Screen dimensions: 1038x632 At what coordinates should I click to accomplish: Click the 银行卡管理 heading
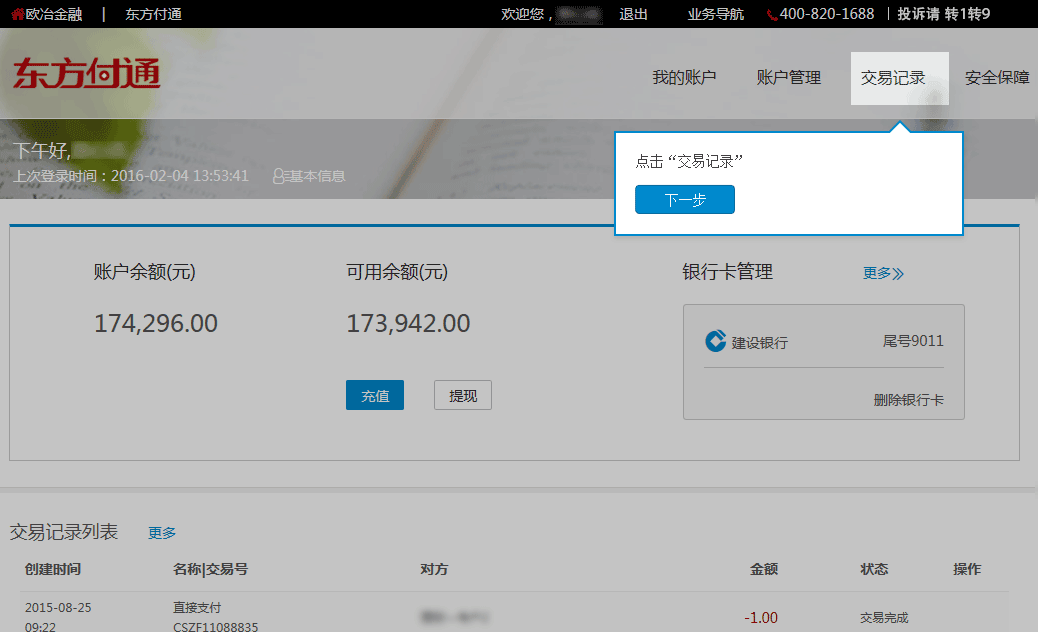click(728, 272)
